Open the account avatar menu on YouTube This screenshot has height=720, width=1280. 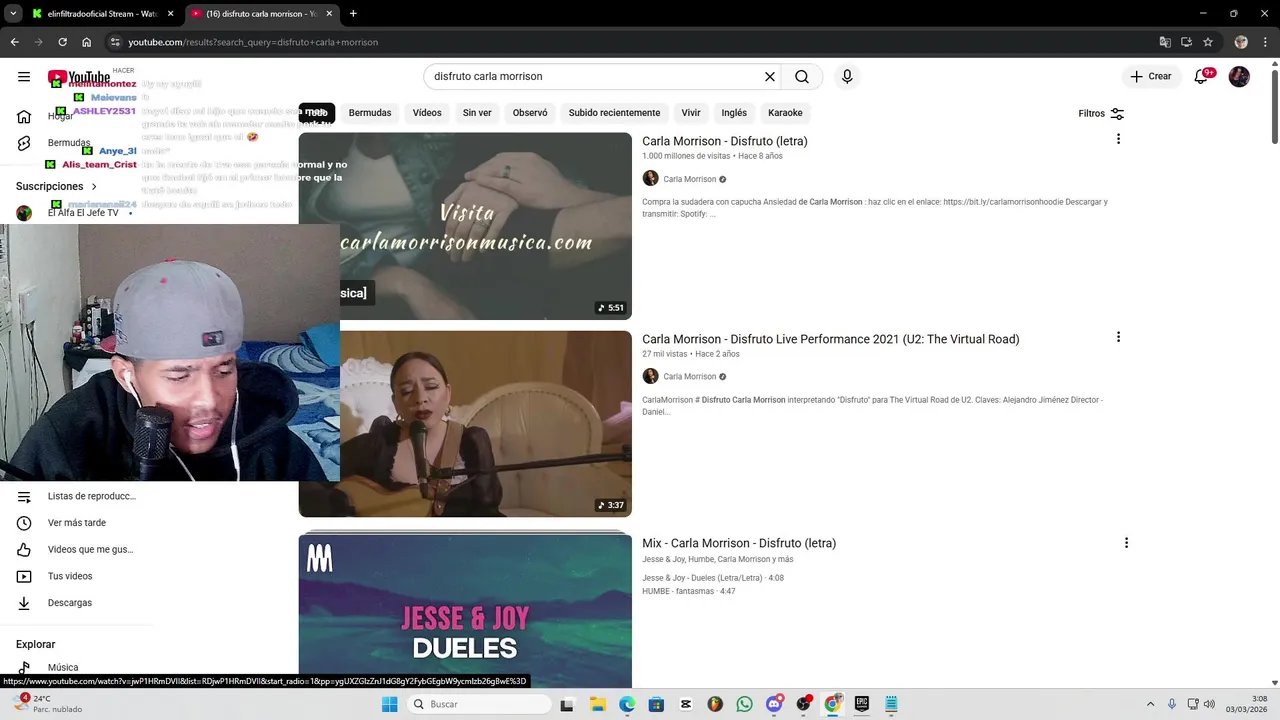(1239, 77)
